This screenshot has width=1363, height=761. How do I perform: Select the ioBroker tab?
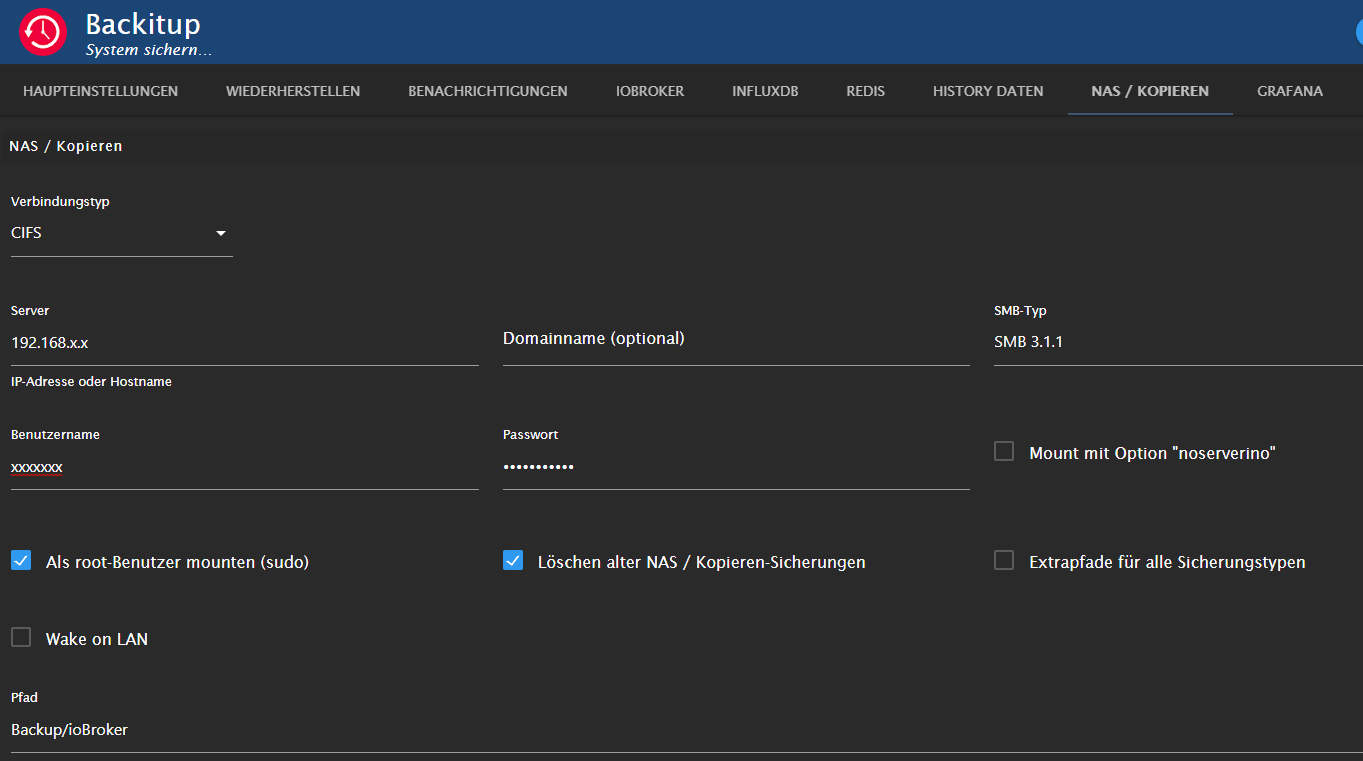[x=650, y=91]
